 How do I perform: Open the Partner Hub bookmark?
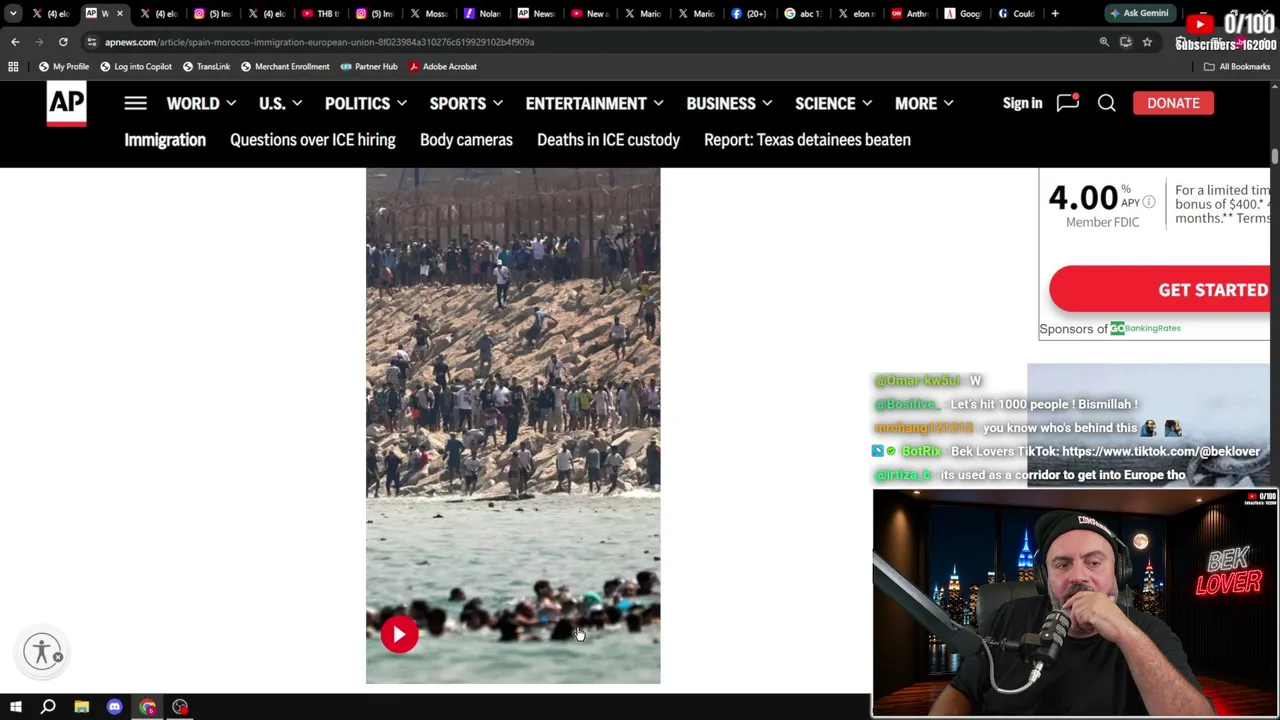[x=369, y=66]
